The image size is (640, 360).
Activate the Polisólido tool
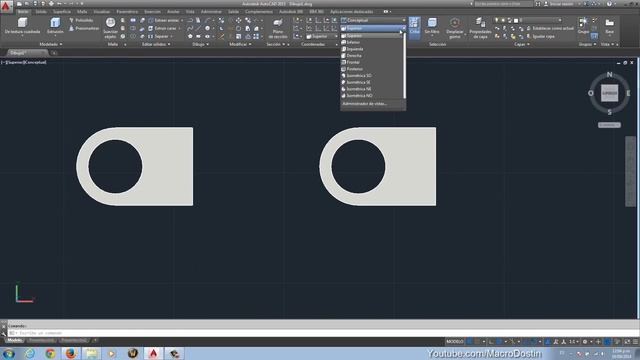(81, 20)
